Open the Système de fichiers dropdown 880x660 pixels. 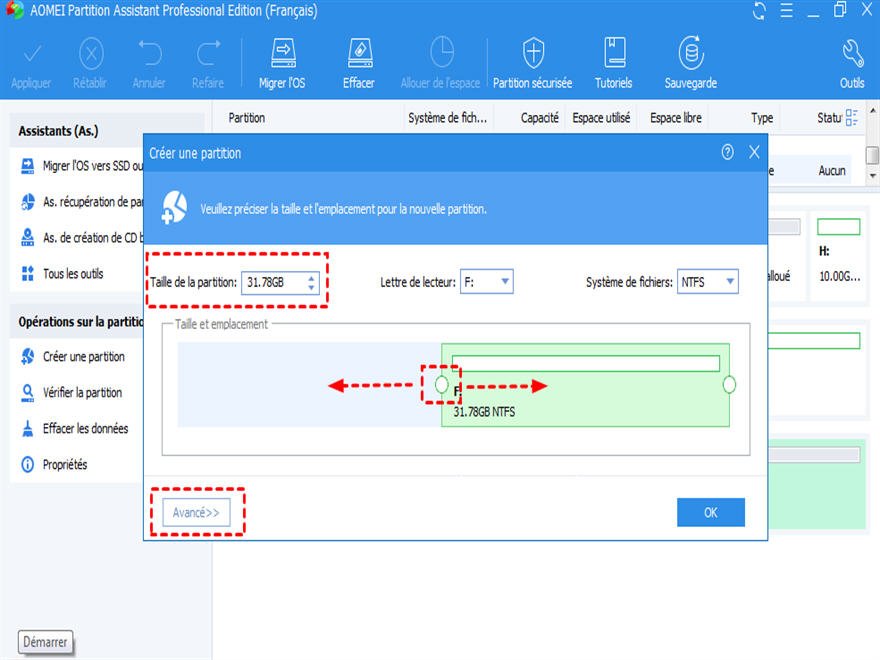pos(708,282)
